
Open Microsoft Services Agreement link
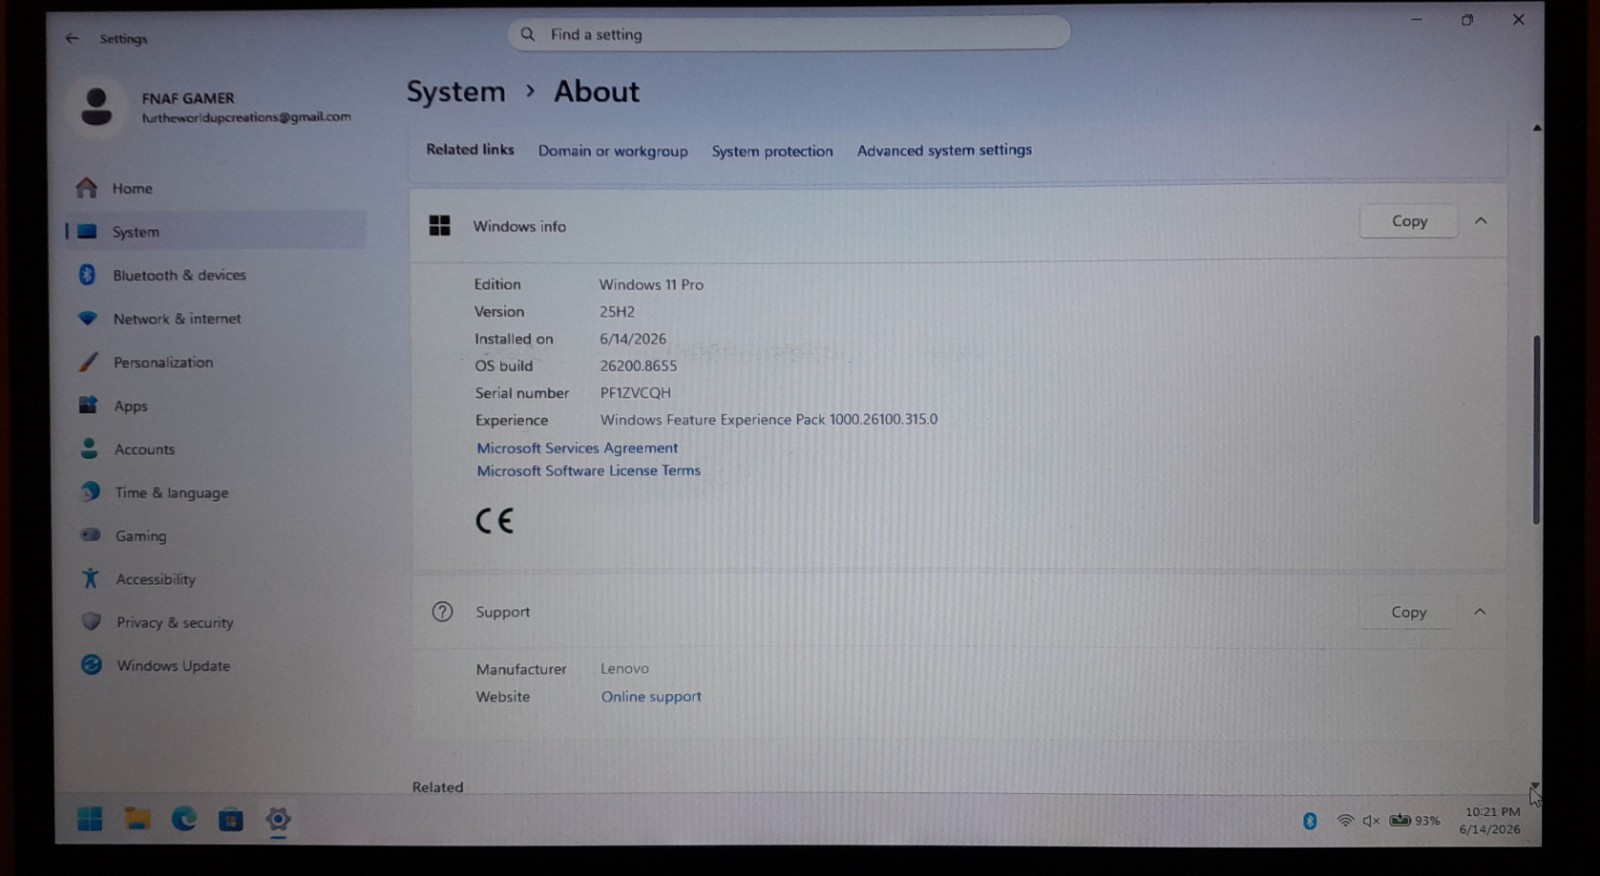577,448
